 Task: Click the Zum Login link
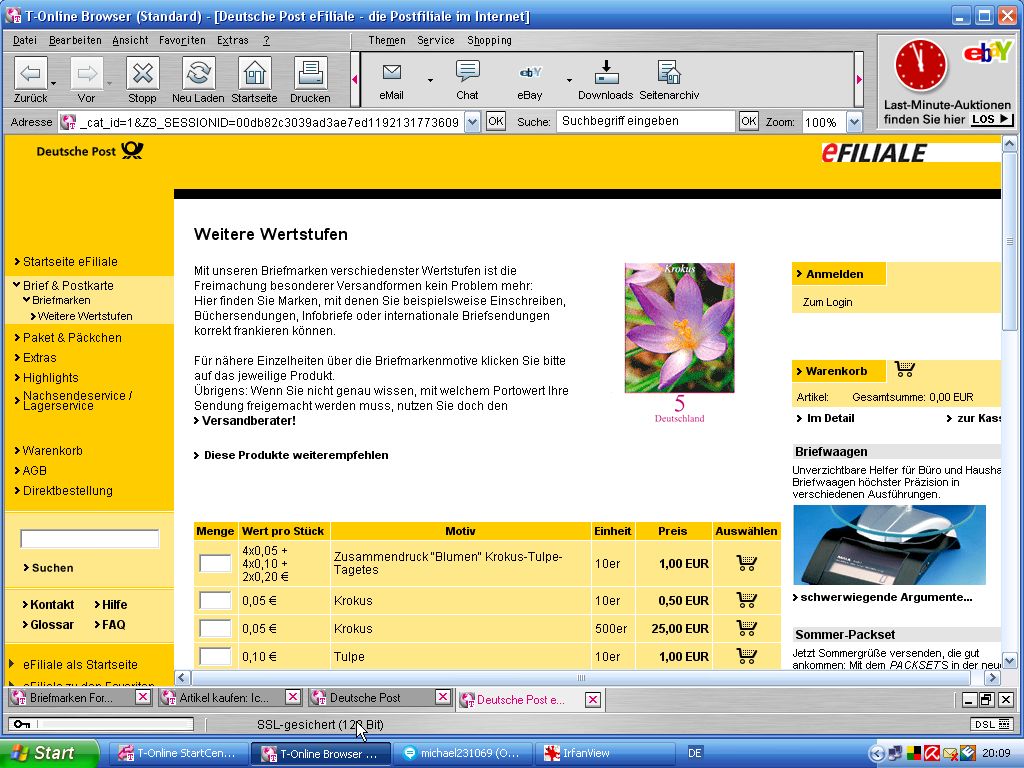pyautogui.click(x=827, y=302)
